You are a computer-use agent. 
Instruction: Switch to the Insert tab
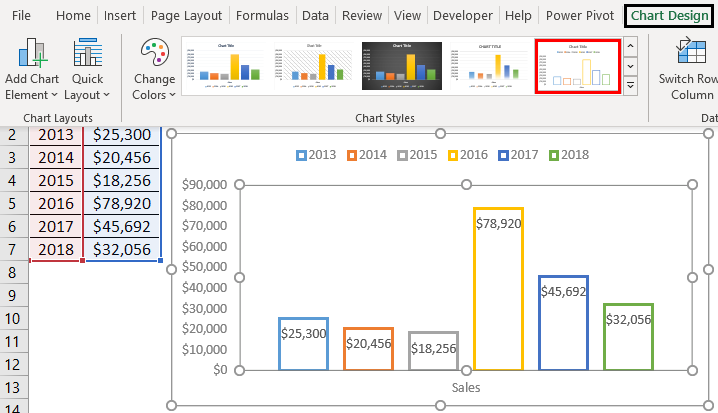pos(120,16)
